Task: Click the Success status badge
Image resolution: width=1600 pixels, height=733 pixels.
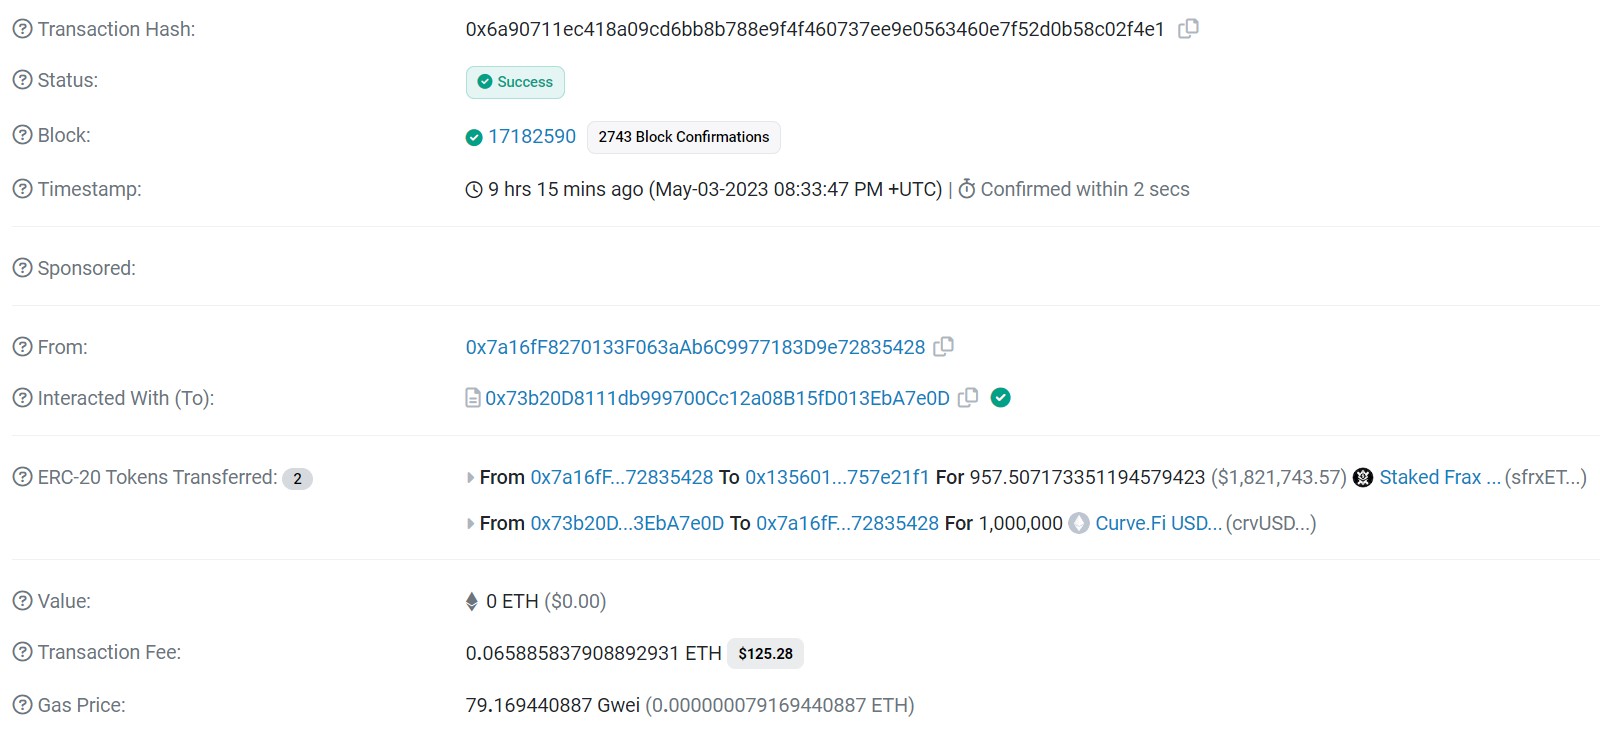Action: (515, 82)
